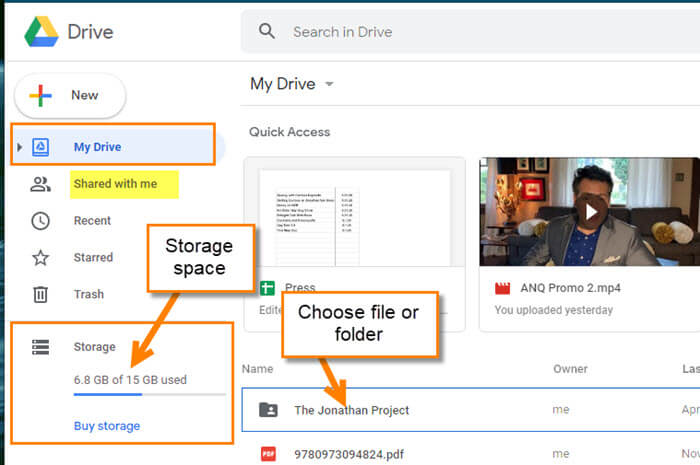This screenshot has width=700, height=465.
Task: Click the Starred star icon
Action: click(x=40, y=257)
